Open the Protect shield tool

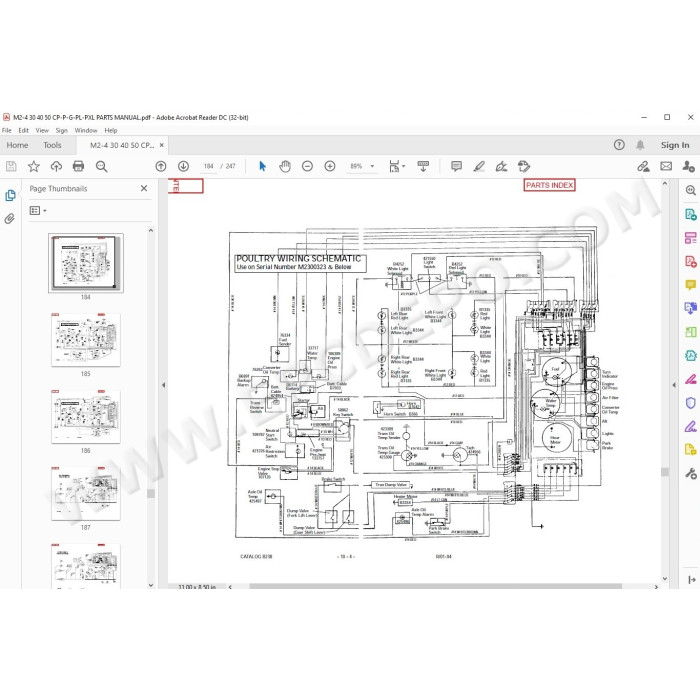point(690,403)
